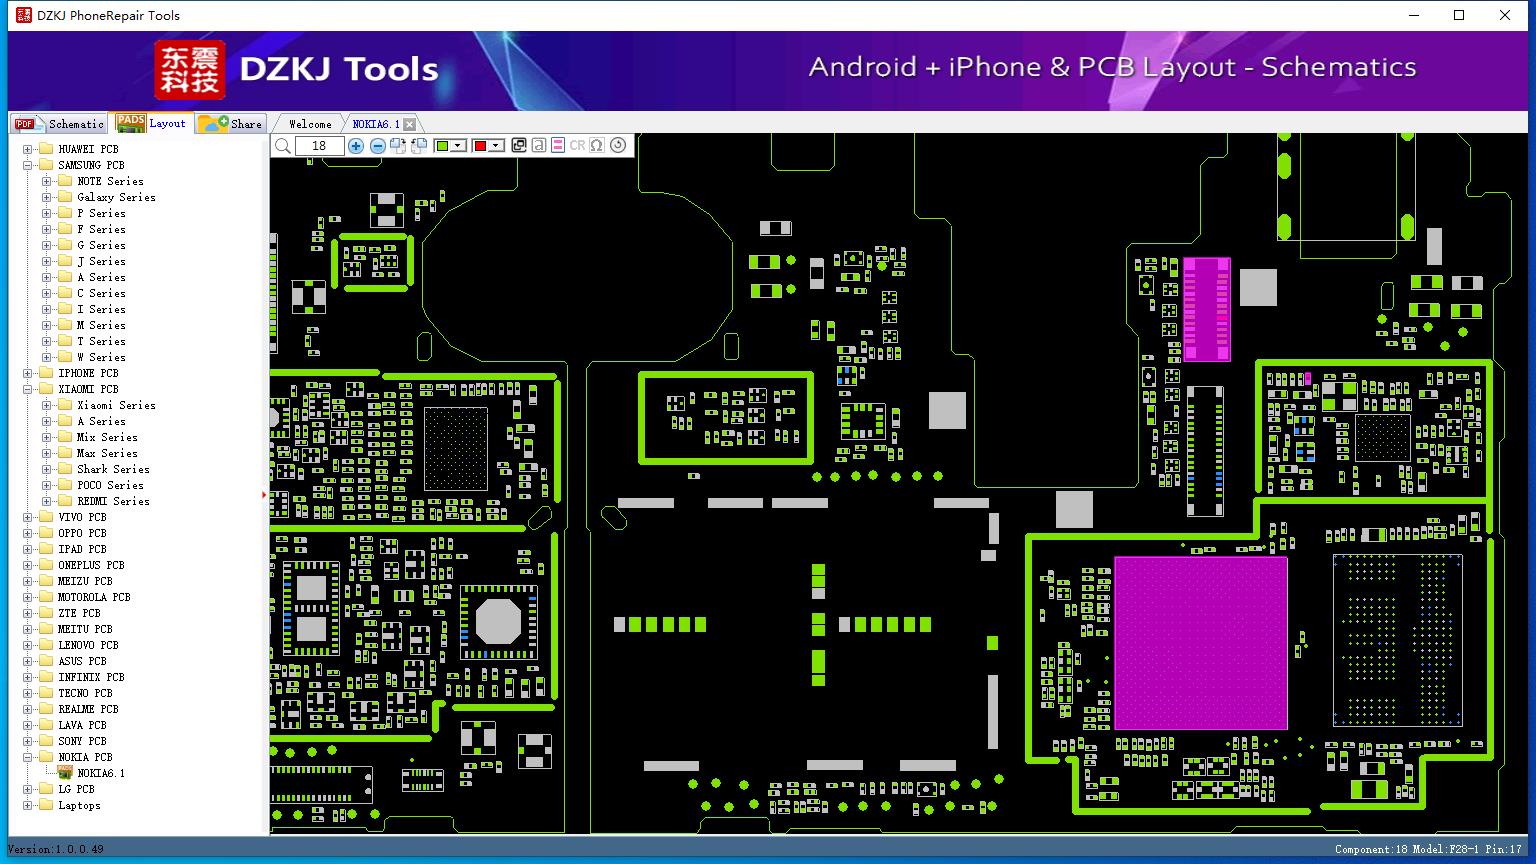Screen dimensions: 1536x864
Task: Click the omega resistance icon
Action: 597,146
